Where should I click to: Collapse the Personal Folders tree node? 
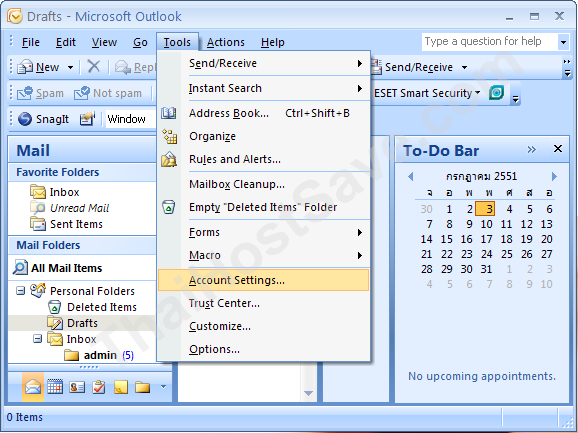click(x=21, y=291)
